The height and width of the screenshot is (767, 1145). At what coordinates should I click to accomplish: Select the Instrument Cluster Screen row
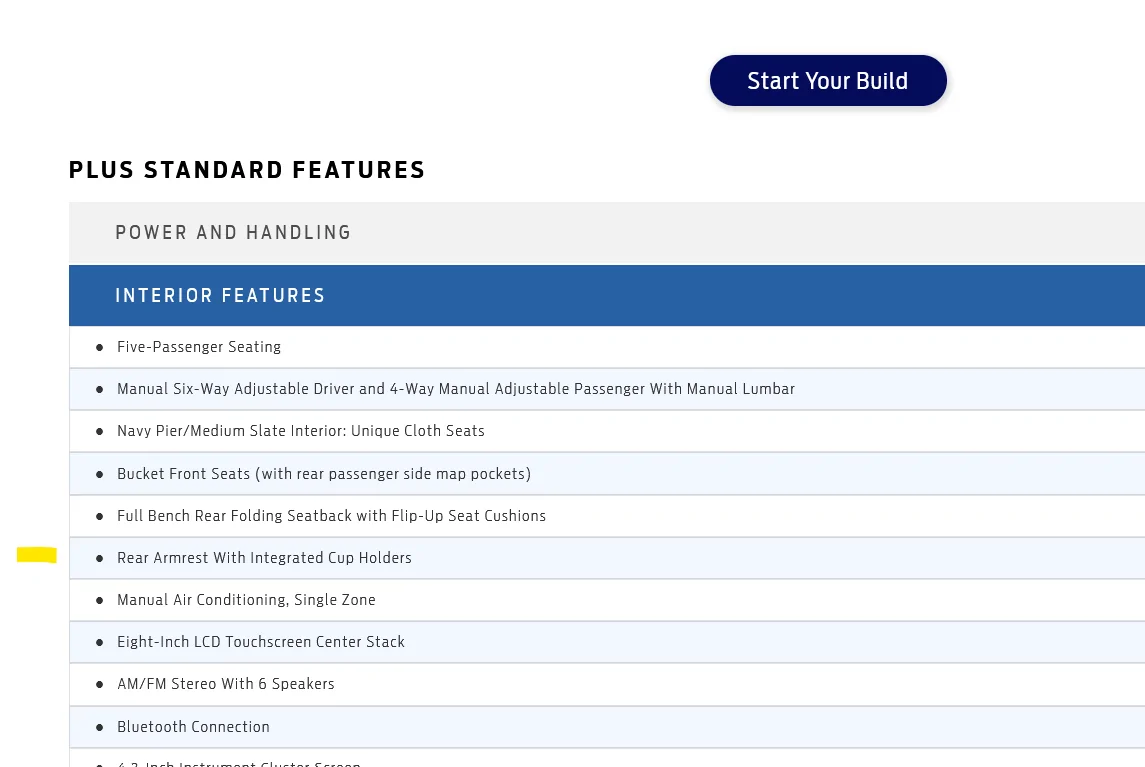pos(607,758)
